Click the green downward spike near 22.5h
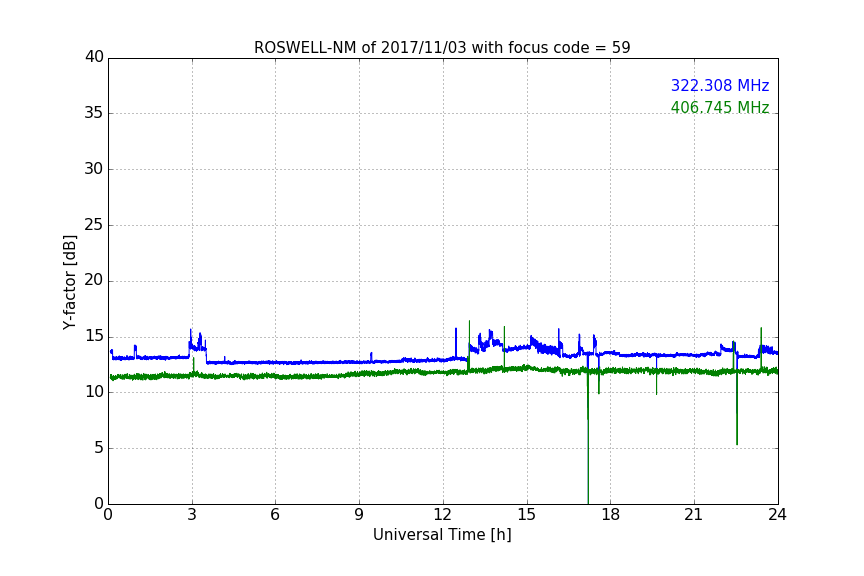 point(737,411)
